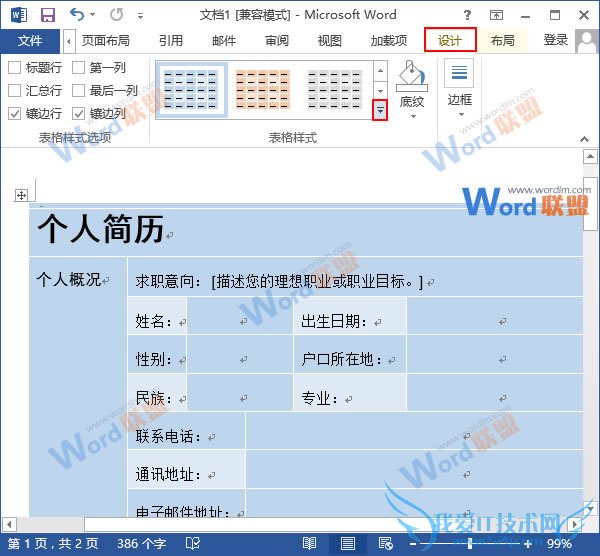Image resolution: width=600 pixels, height=556 pixels.
Task: Switch to the 引用 tab
Action: (171, 40)
